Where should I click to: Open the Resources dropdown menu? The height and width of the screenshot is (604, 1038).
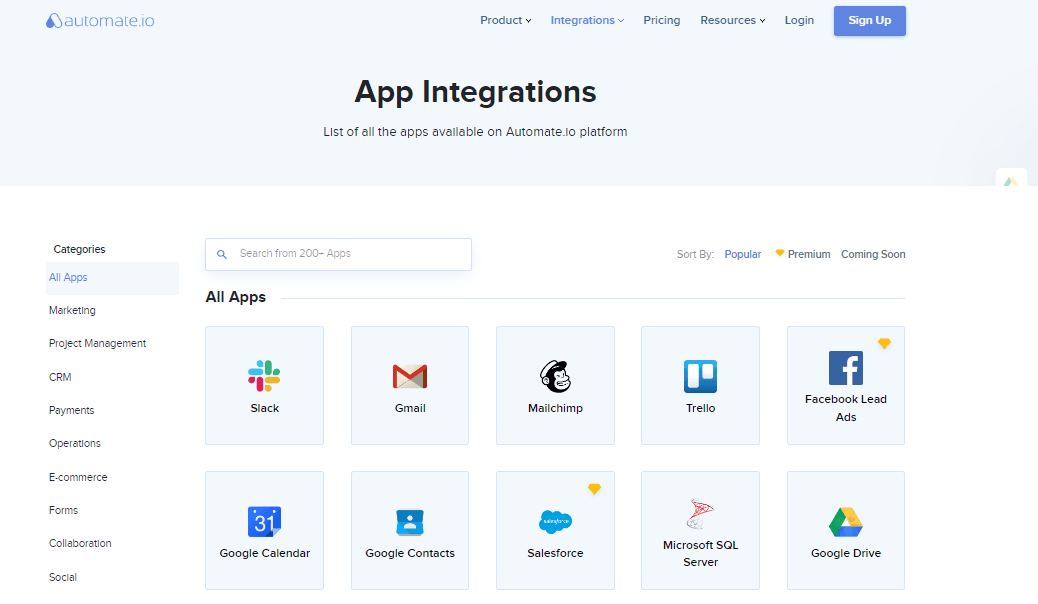(x=732, y=20)
